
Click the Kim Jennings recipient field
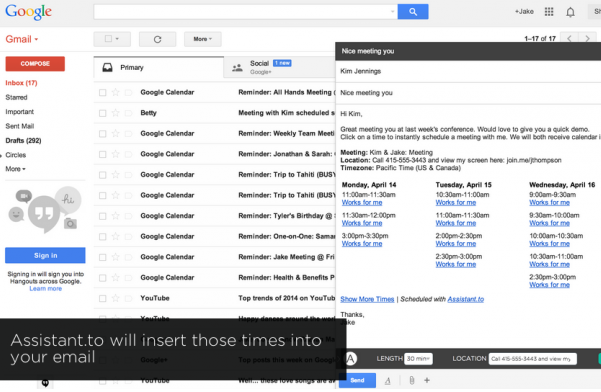[468, 71]
